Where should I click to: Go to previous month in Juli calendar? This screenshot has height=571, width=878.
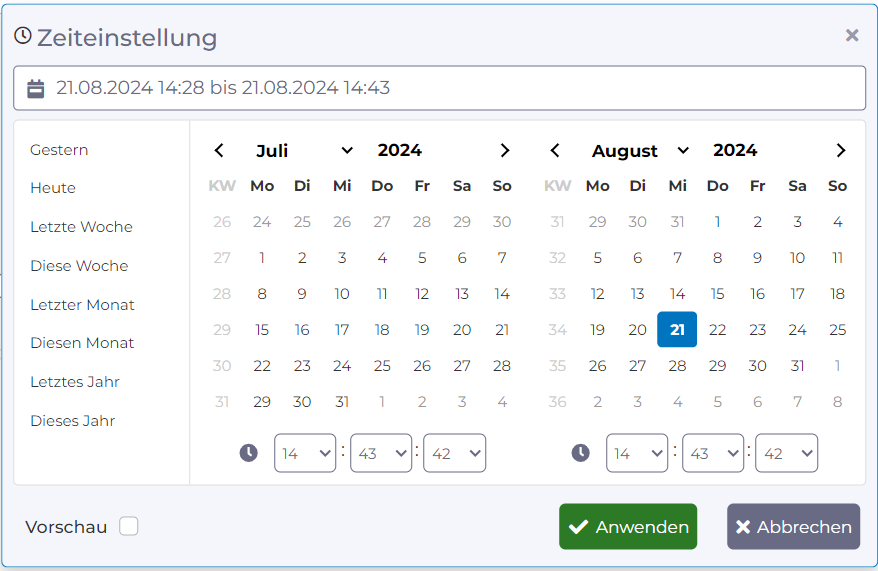(x=219, y=151)
